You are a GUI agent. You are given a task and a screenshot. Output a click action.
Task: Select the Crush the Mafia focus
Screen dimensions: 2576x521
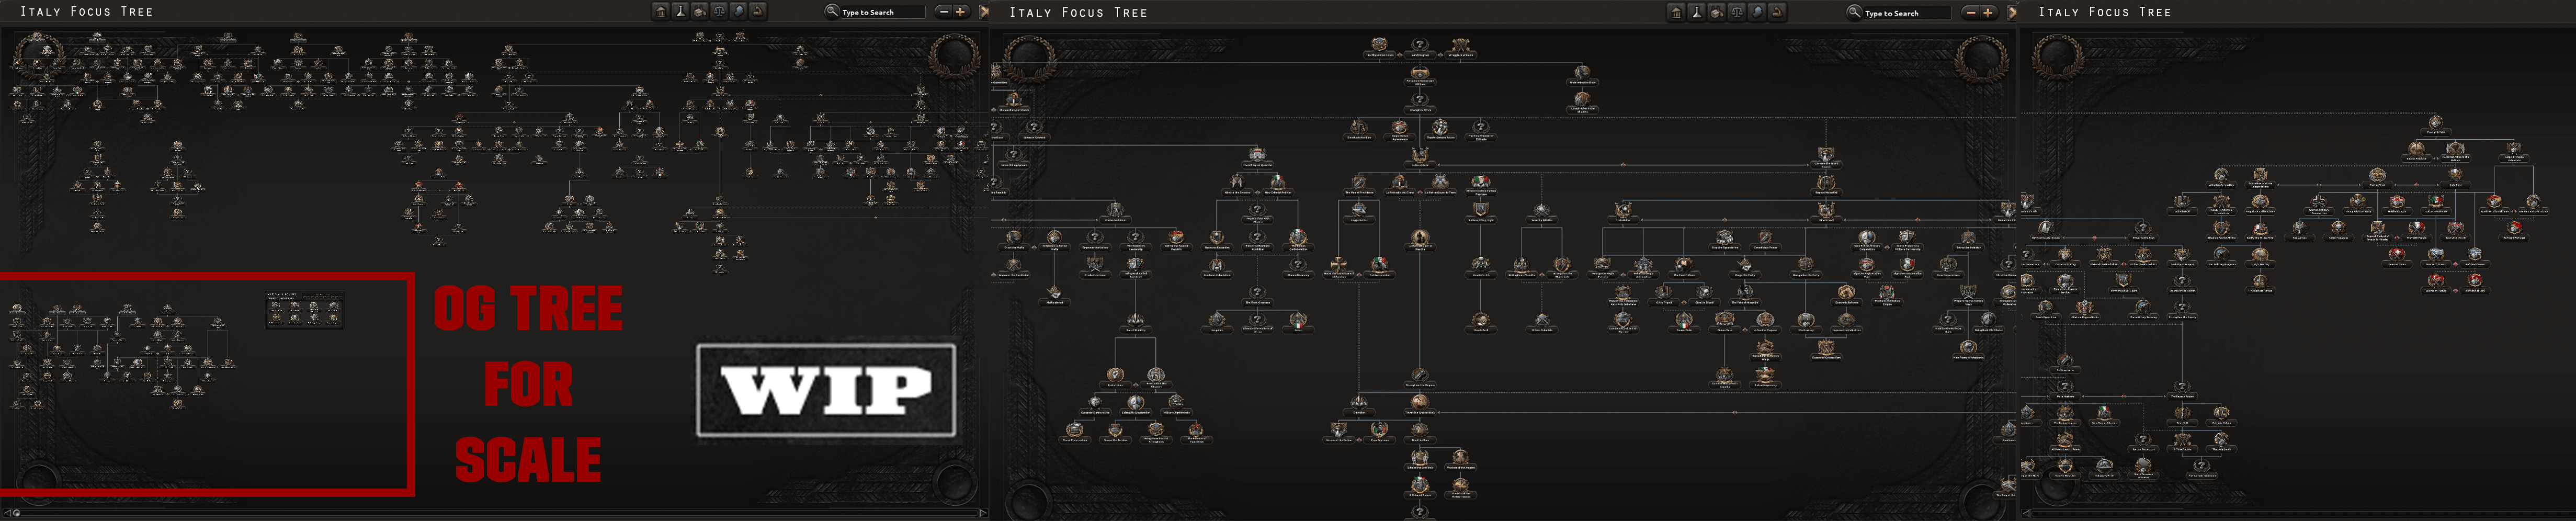pos(1014,241)
